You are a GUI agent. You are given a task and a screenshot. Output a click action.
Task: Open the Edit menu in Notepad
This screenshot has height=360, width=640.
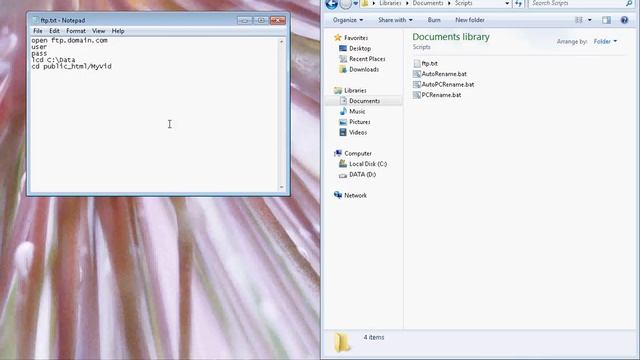[x=54, y=31]
